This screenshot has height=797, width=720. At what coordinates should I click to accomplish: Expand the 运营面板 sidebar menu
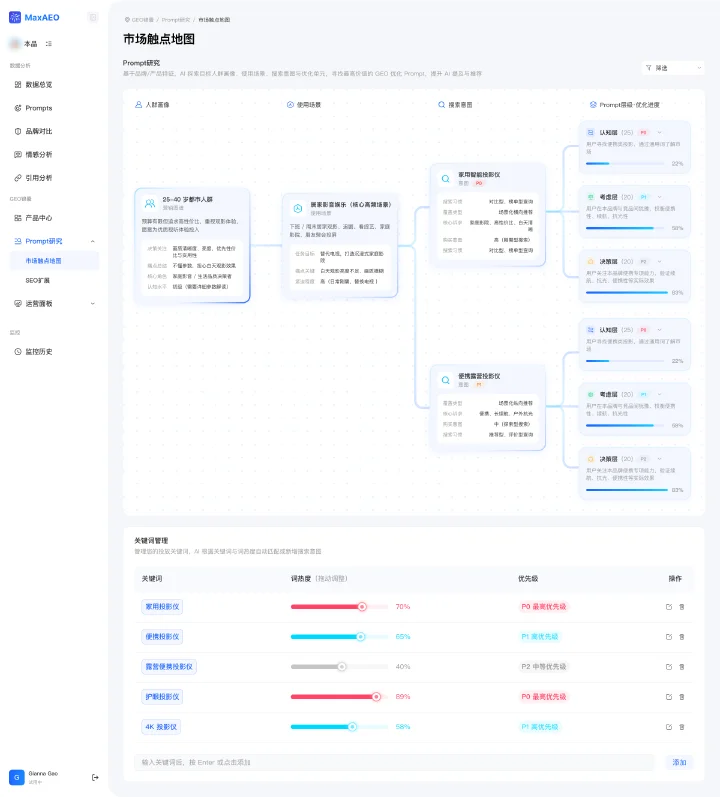(92, 304)
